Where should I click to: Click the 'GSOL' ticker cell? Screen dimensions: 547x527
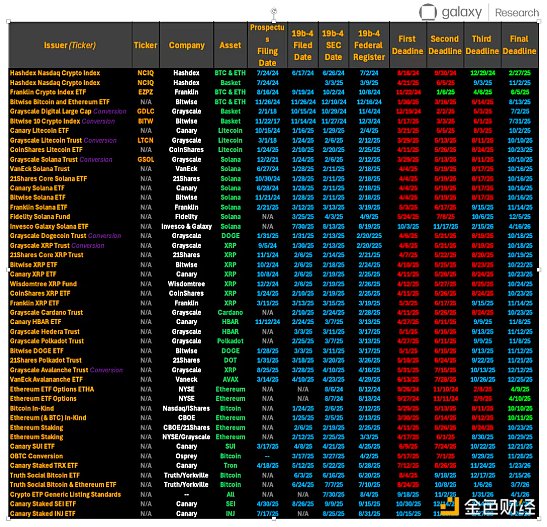145,159
